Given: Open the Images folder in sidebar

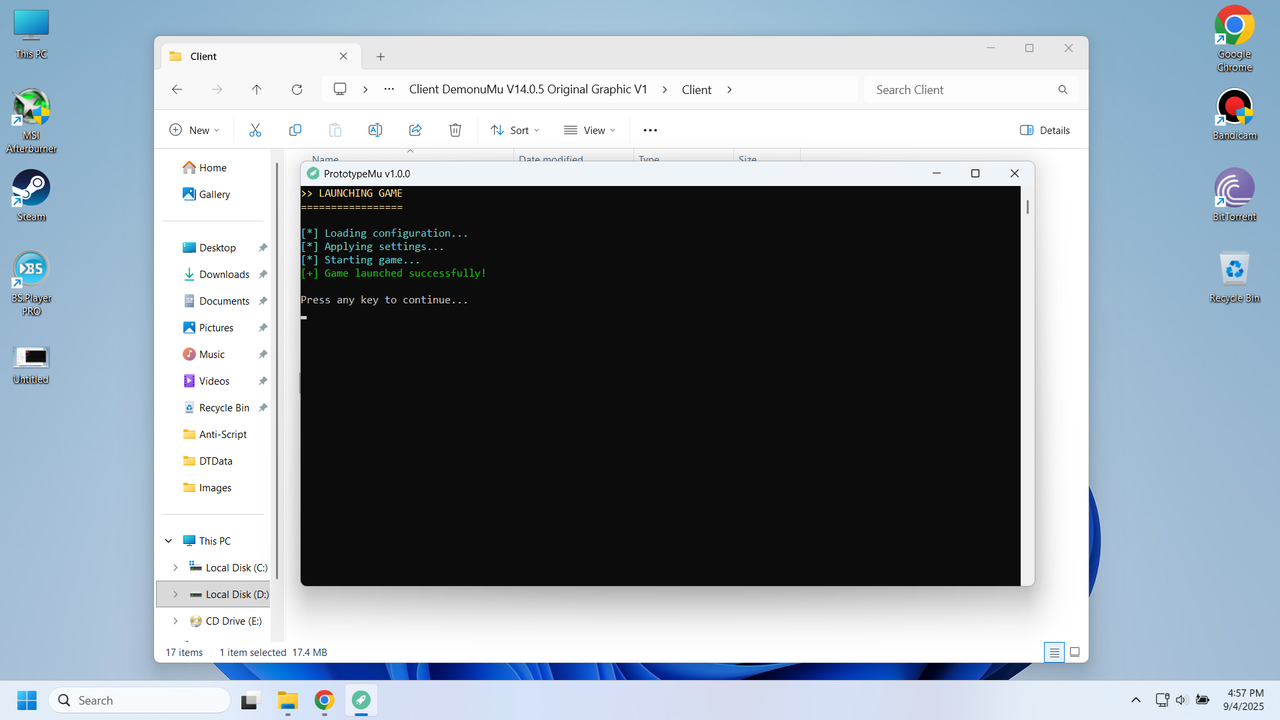Looking at the screenshot, I should 207,488.
